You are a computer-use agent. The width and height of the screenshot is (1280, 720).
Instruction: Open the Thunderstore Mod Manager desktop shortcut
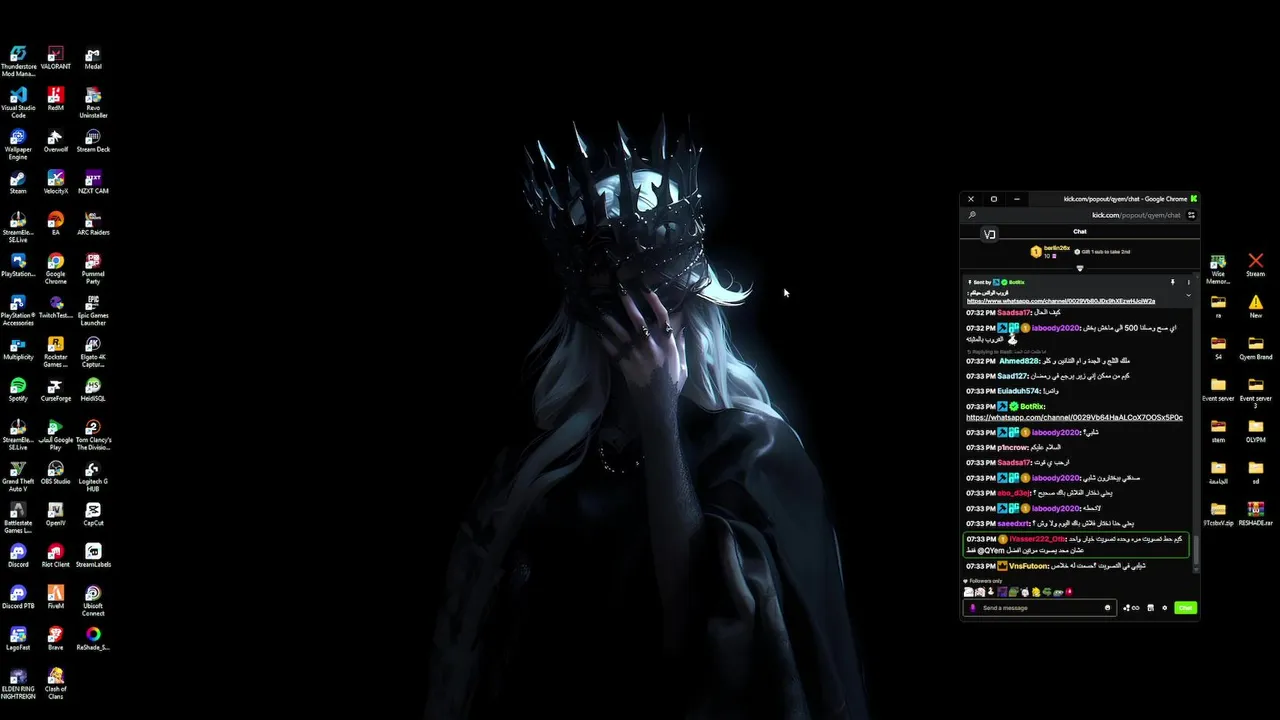(x=18, y=60)
